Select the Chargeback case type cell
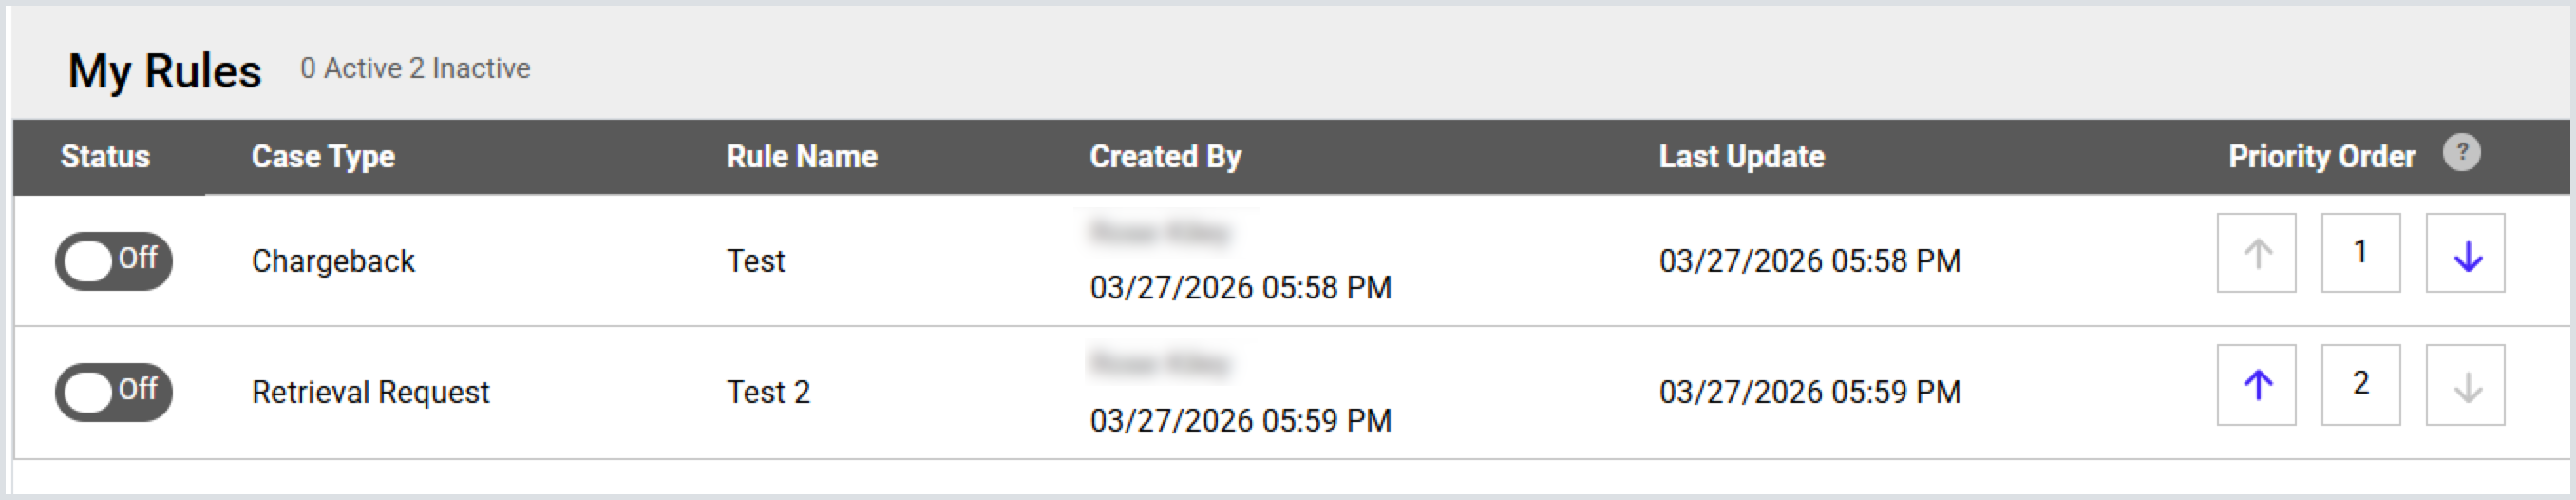This screenshot has height=500, width=2576. [333, 261]
